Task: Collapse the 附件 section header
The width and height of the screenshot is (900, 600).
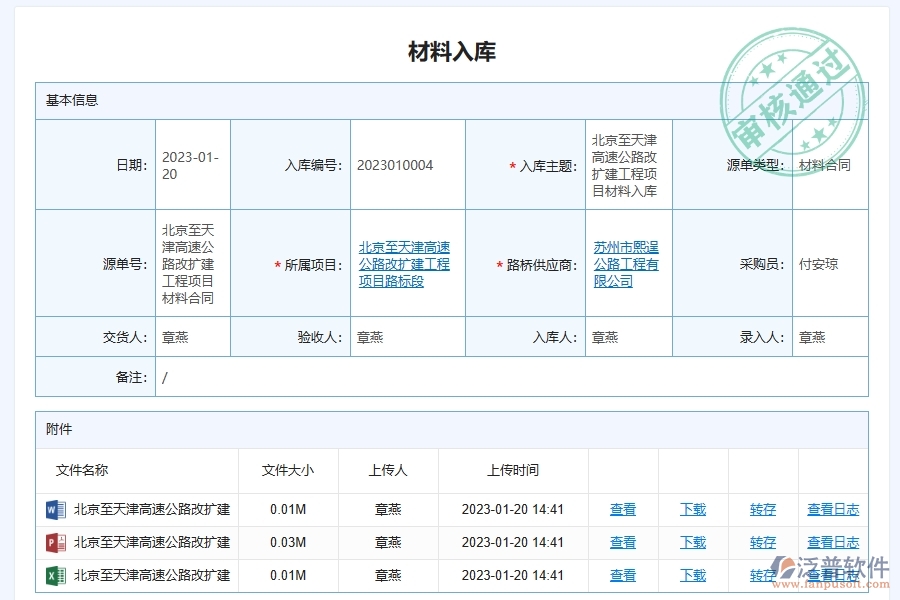Action: (x=58, y=428)
